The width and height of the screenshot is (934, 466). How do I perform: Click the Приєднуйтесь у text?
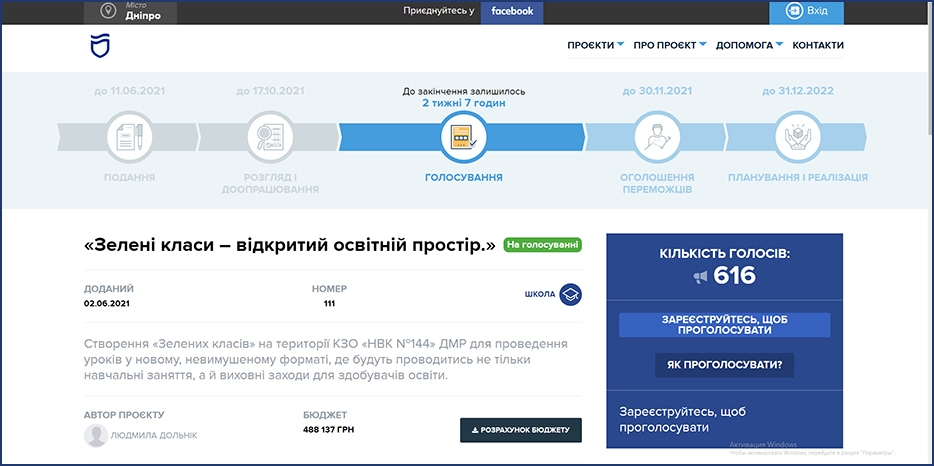tap(438, 11)
